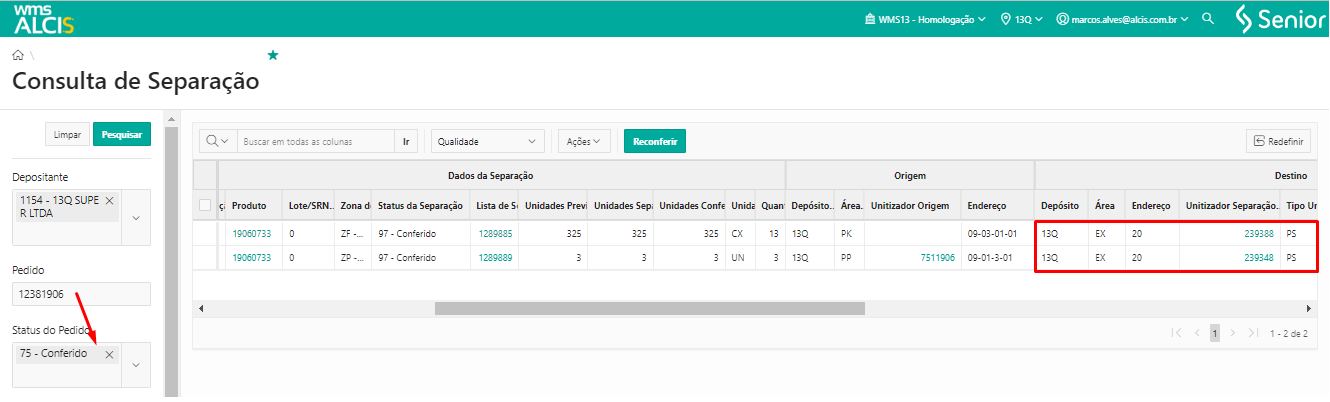The image size is (1330, 402).
Task: Expand the Status do Pedido dropdown arrow
Action: (136, 365)
